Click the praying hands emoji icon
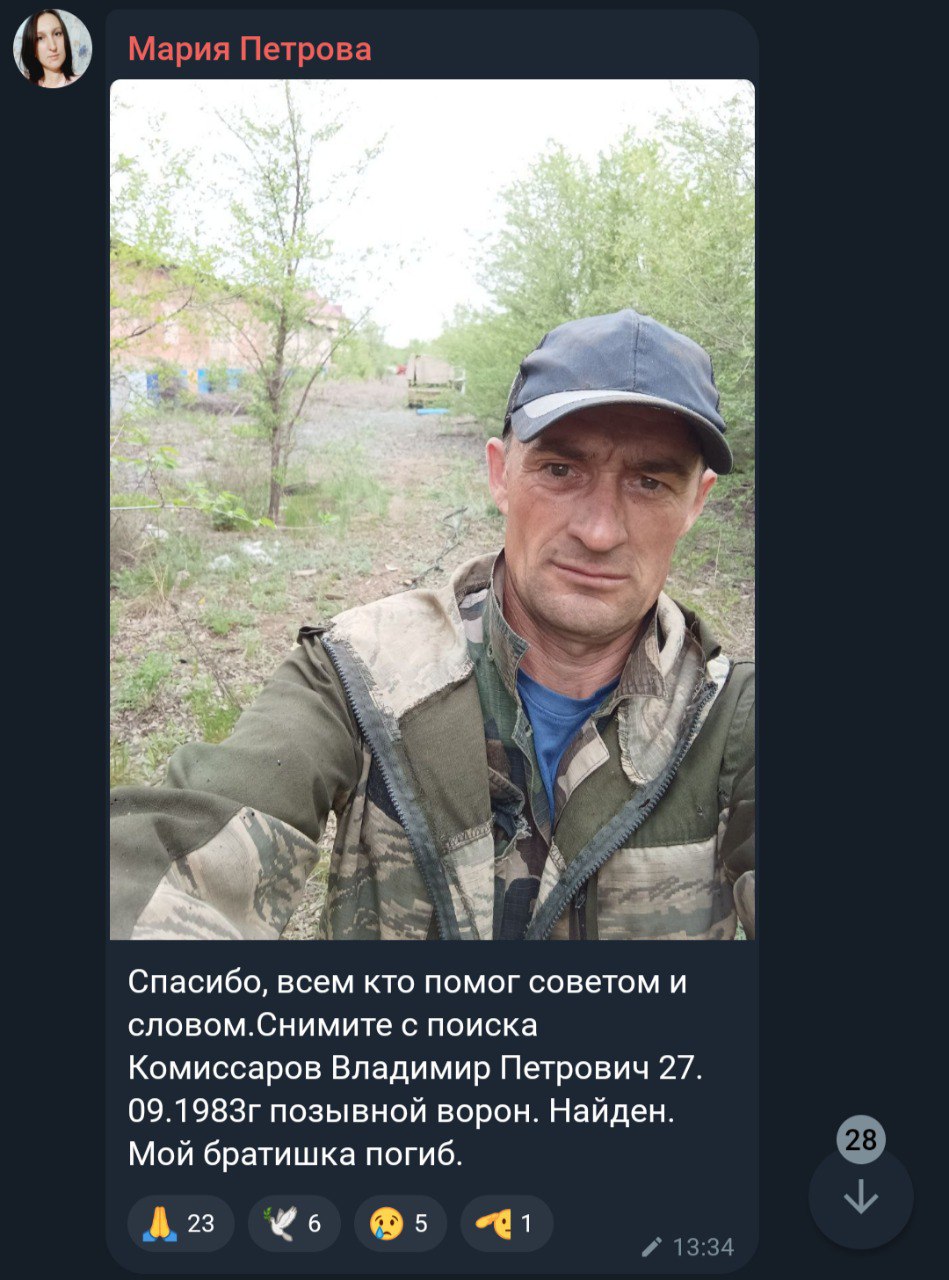Image resolution: width=949 pixels, height=1280 pixels. pos(160,1223)
